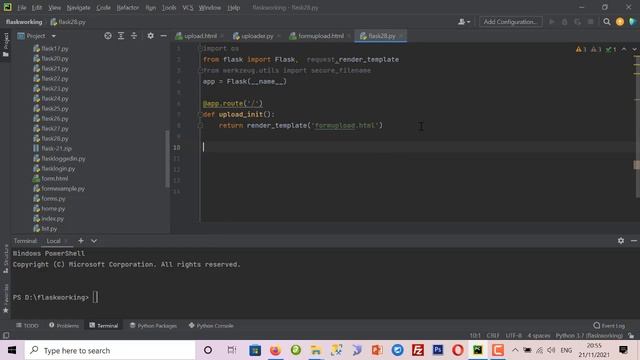Click taskbar search box
The image size is (640, 360).
[x=110, y=350]
